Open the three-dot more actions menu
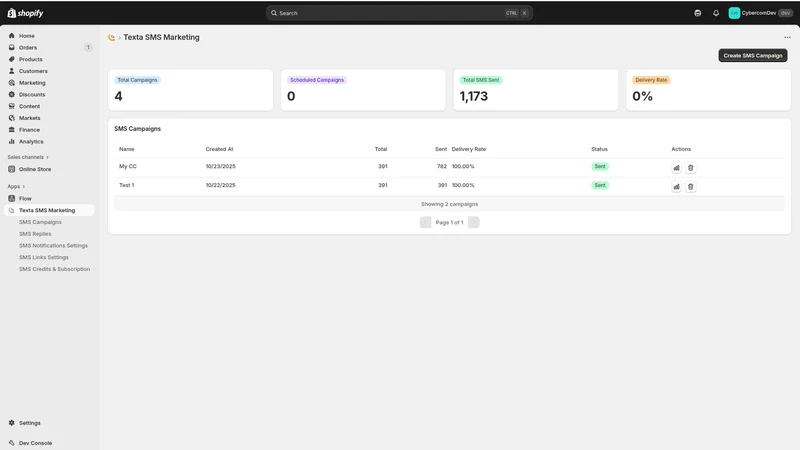The width and height of the screenshot is (800, 450). pos(787,37)
